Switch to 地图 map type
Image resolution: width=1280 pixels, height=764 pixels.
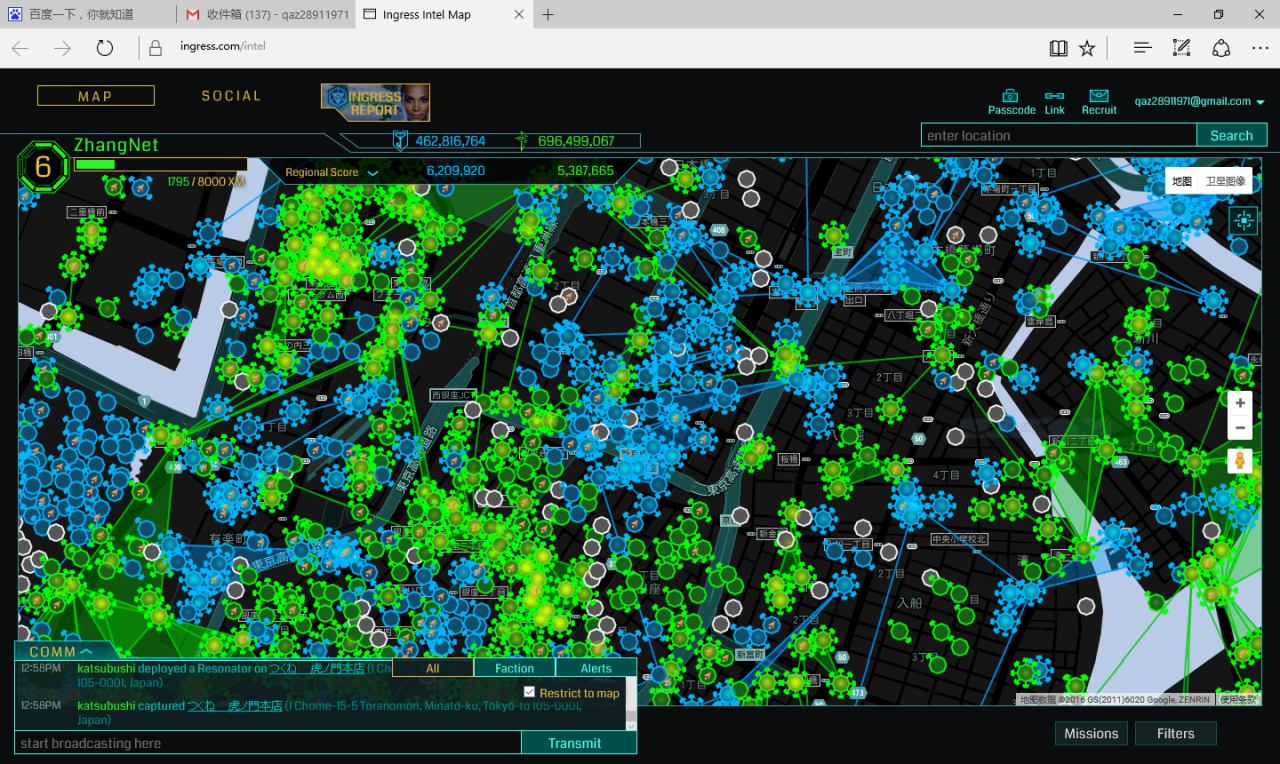[1182, 181]
